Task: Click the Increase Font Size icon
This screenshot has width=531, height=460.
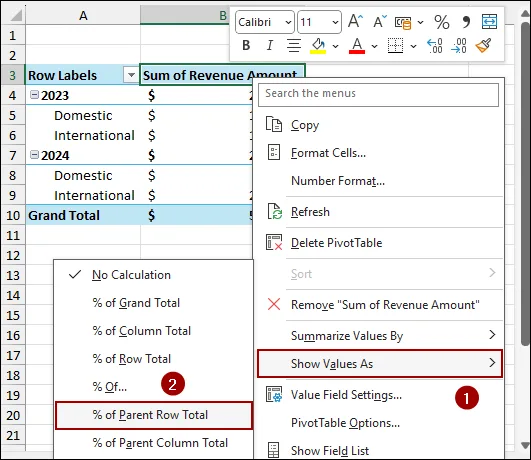Action: (x=355, y=21)
